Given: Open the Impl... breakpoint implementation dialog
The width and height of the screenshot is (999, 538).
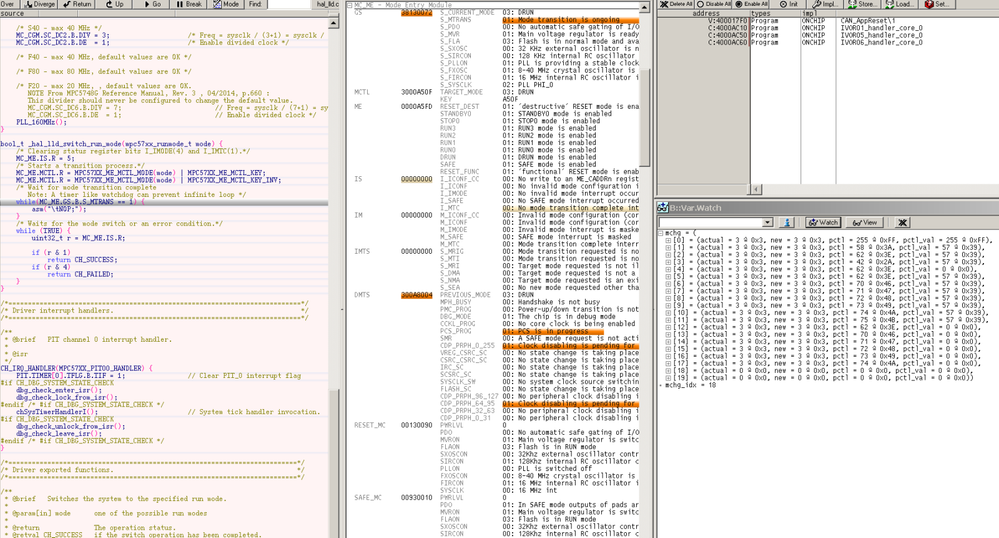Looking at the screenshot, I should [826, 4].
